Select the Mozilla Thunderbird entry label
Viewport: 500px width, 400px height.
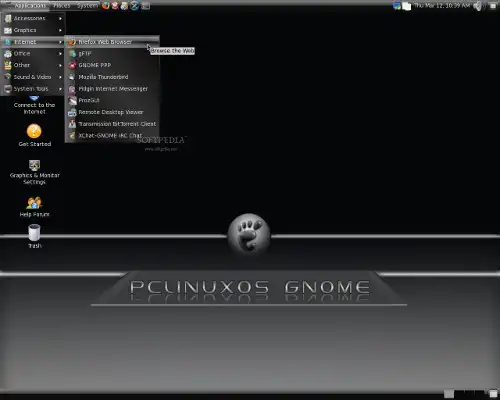pos(103,77)
